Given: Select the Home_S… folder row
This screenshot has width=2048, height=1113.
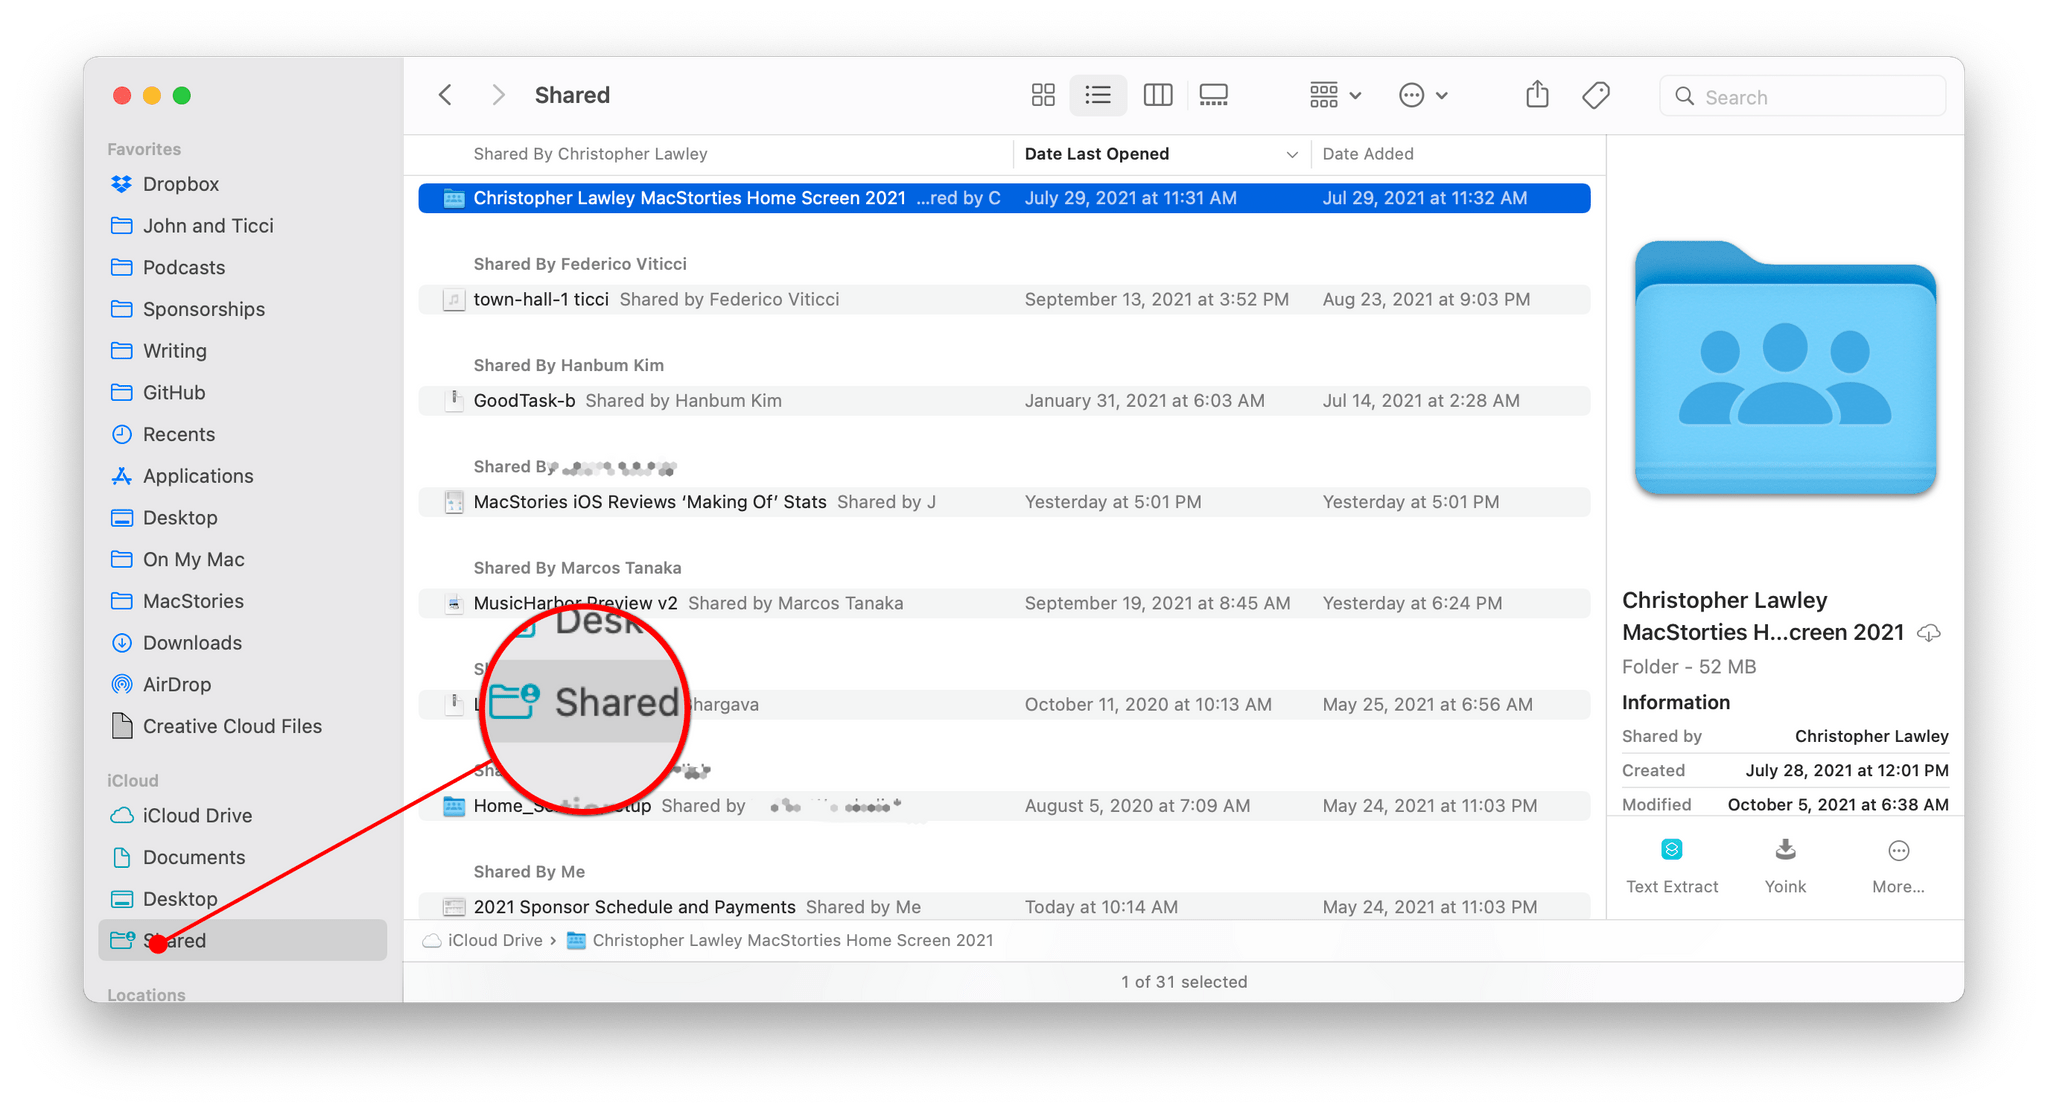Looking at the screenshot, I should 1004,805.
